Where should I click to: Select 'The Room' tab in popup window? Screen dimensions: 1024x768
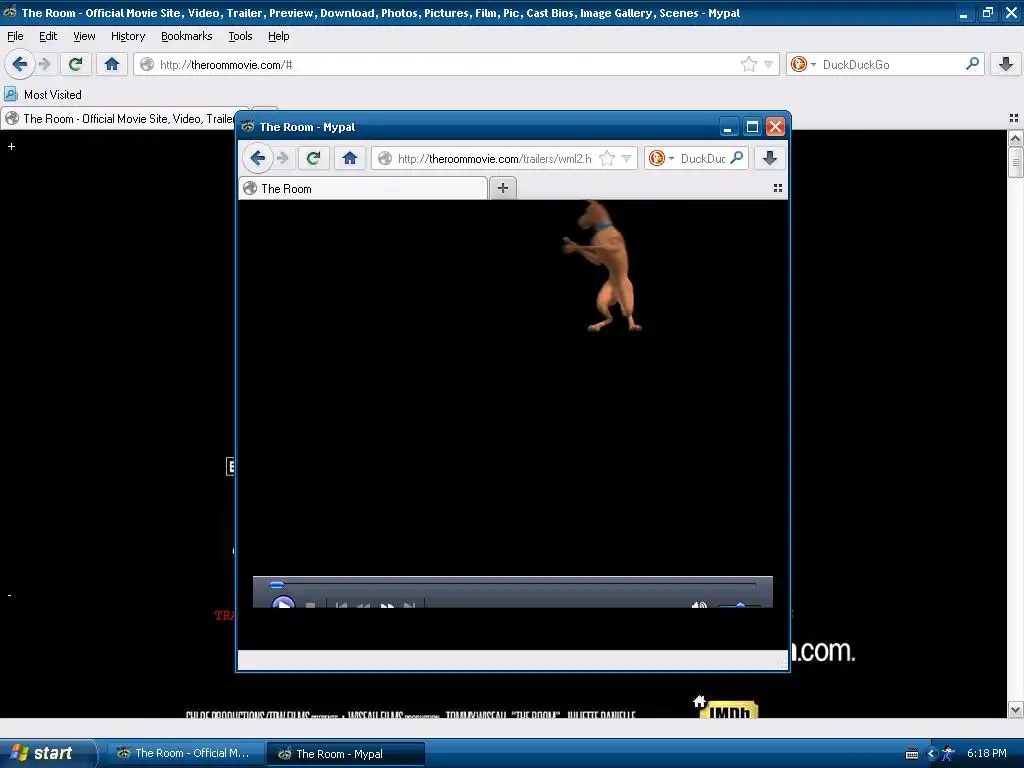[363, 189]
